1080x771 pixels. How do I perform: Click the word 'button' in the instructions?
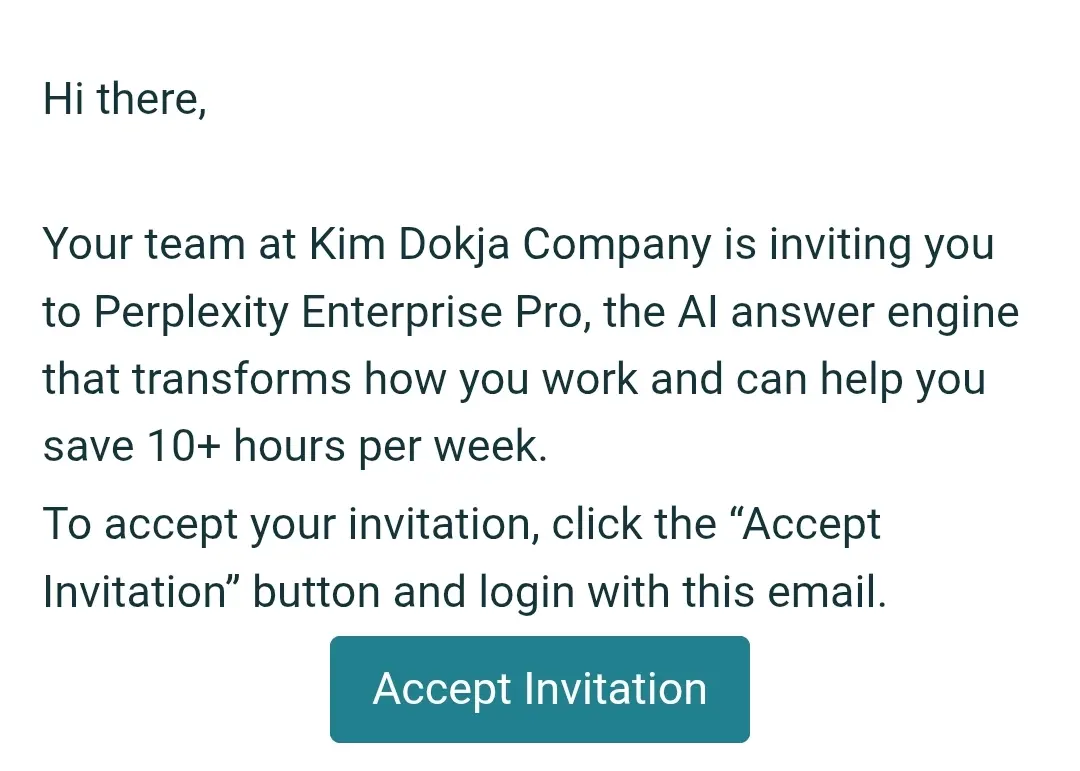point(316,592)
